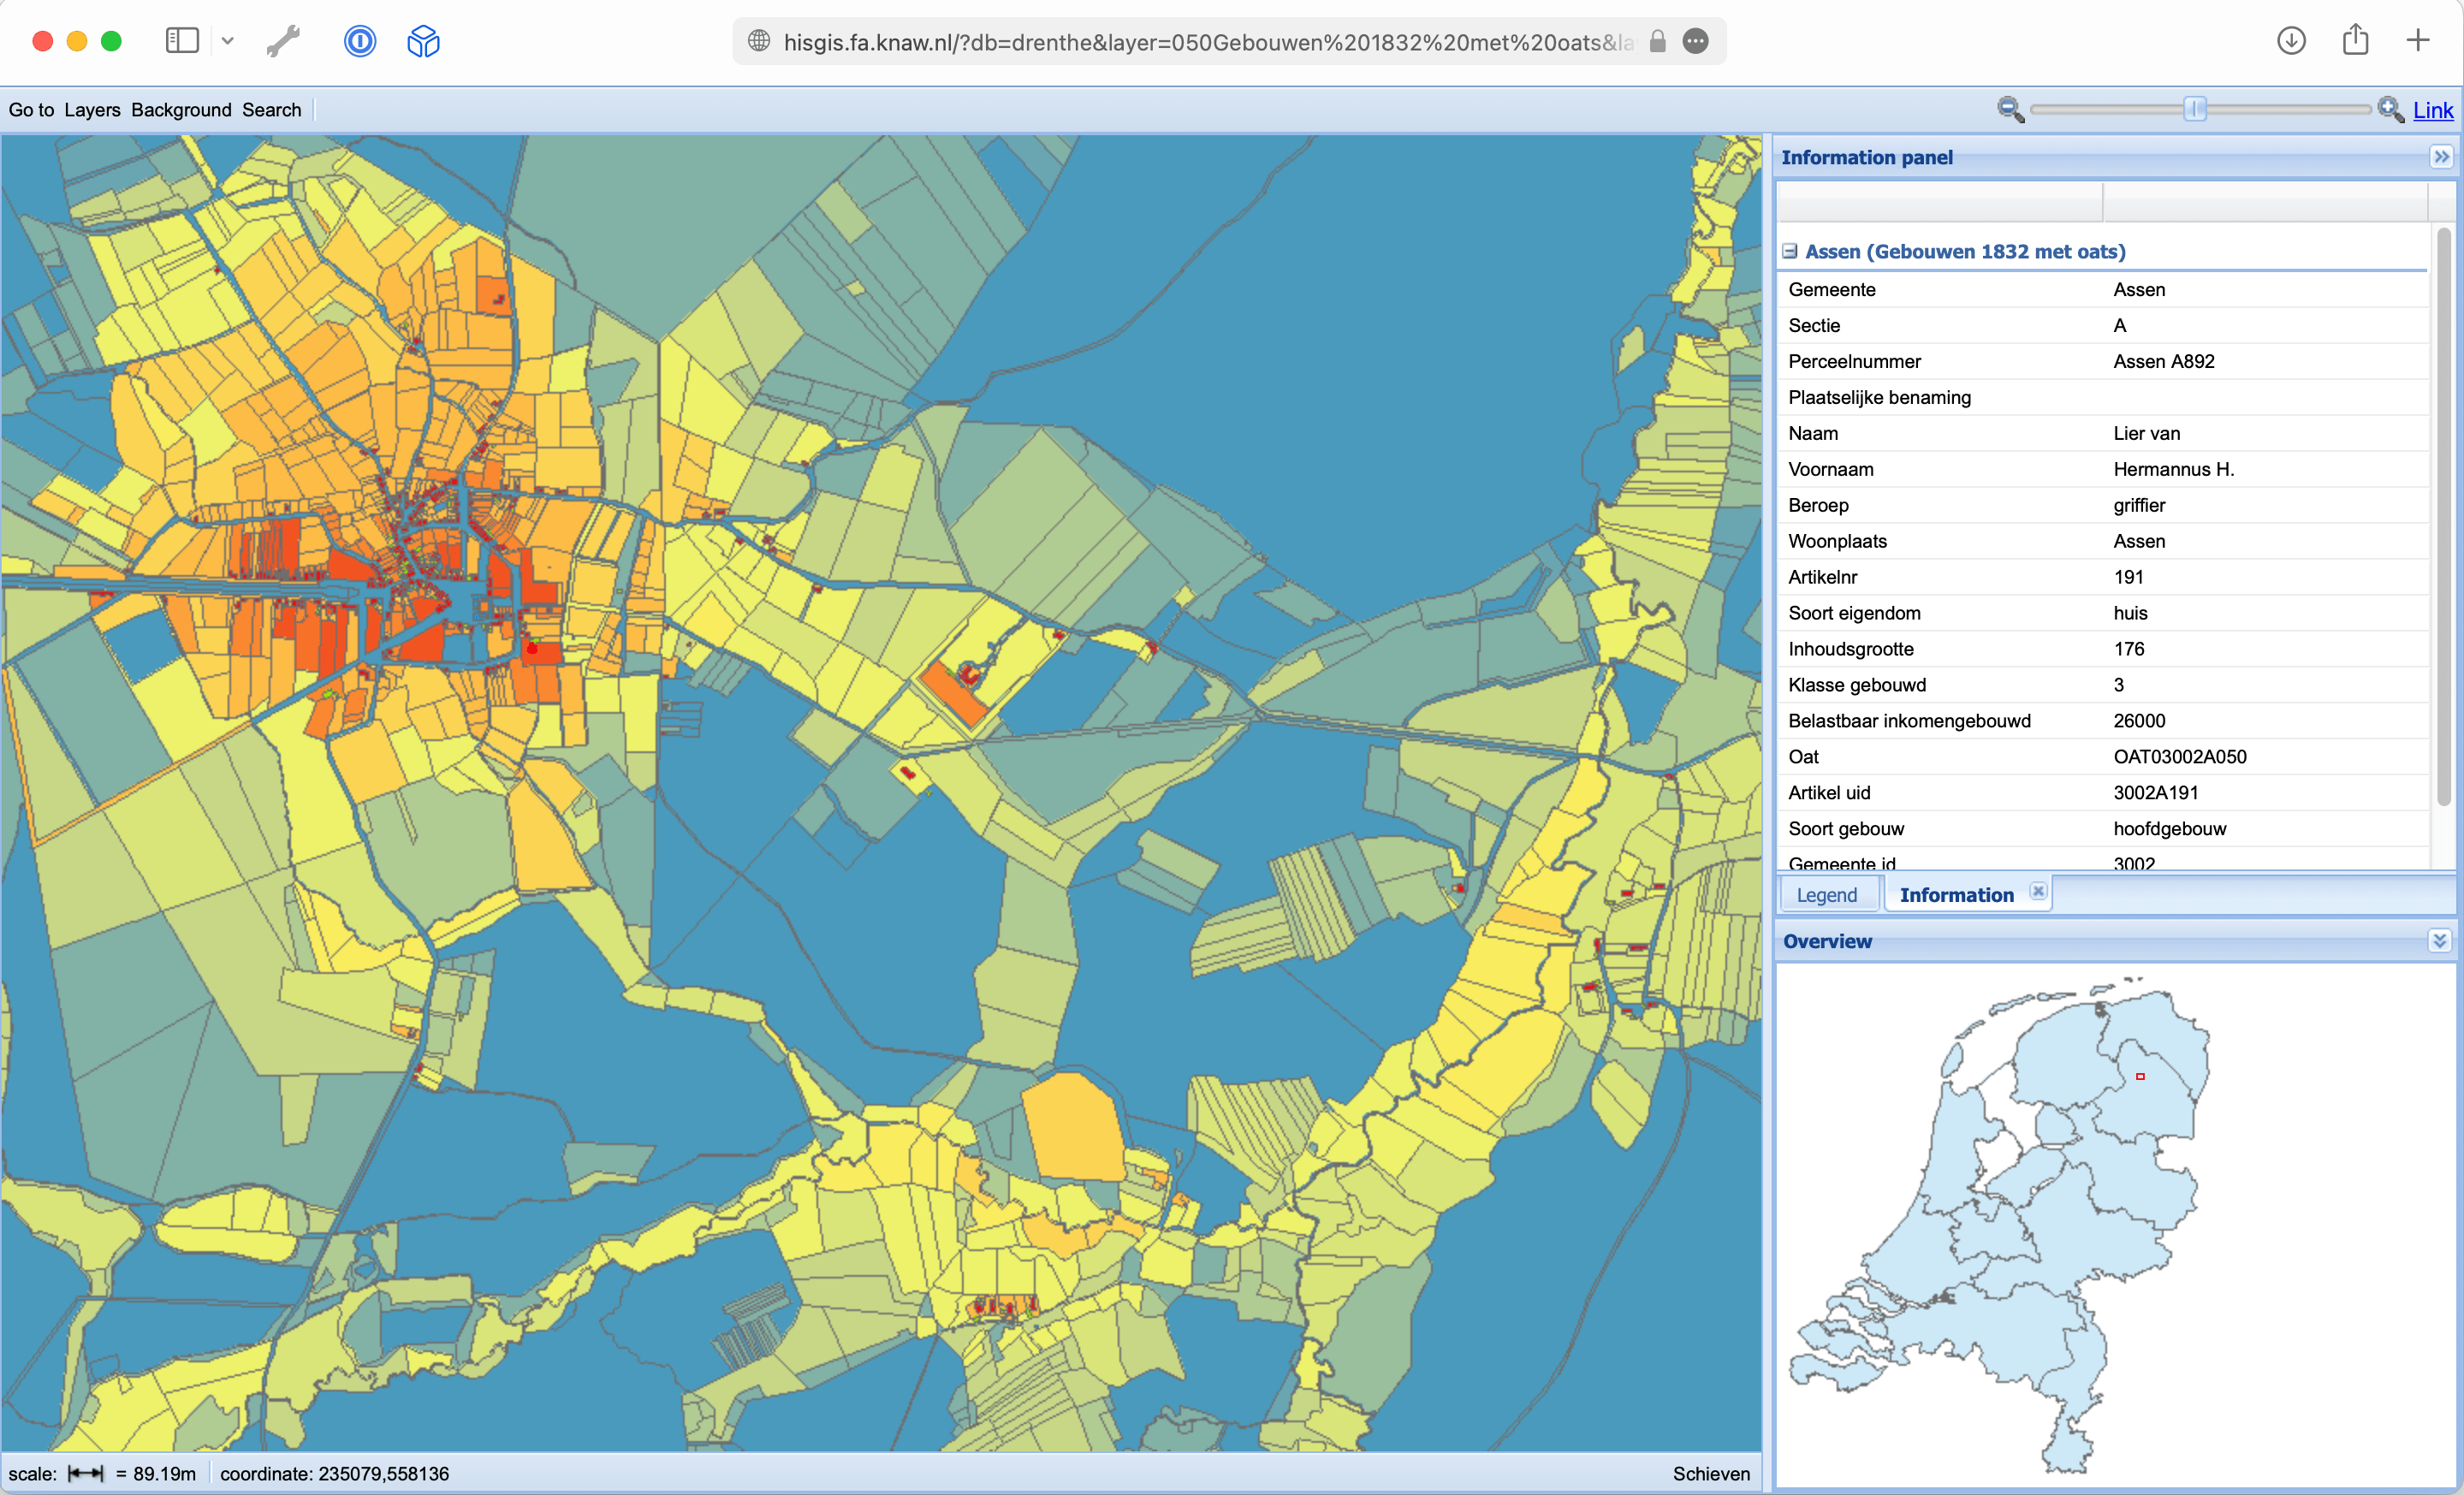Click the share/upload icon in browser bar
The width and height of the screenshot is (2464, 1495).
pos(2355,39)
